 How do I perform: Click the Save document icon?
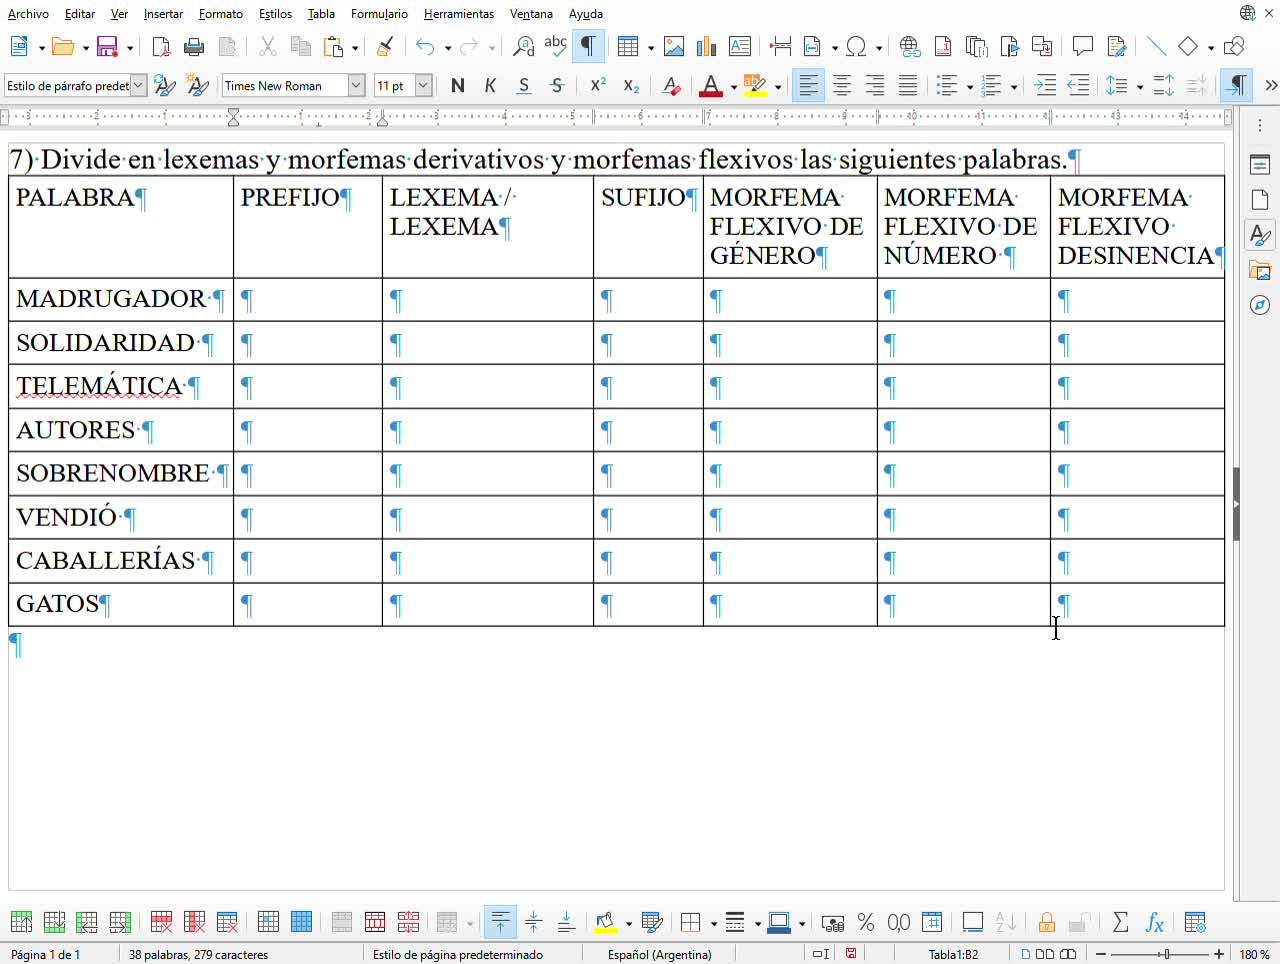tap(107, 47)
